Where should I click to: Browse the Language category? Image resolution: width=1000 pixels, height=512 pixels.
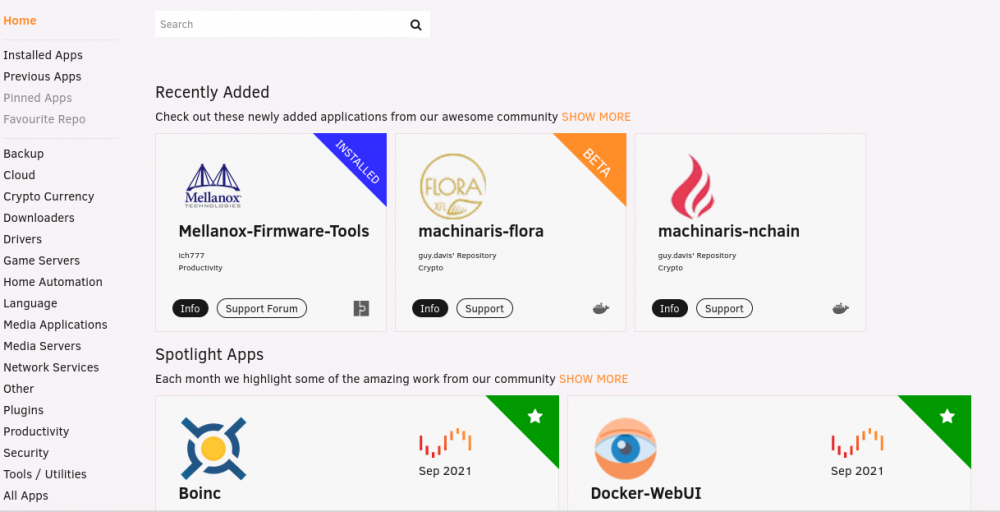(30, 304)
